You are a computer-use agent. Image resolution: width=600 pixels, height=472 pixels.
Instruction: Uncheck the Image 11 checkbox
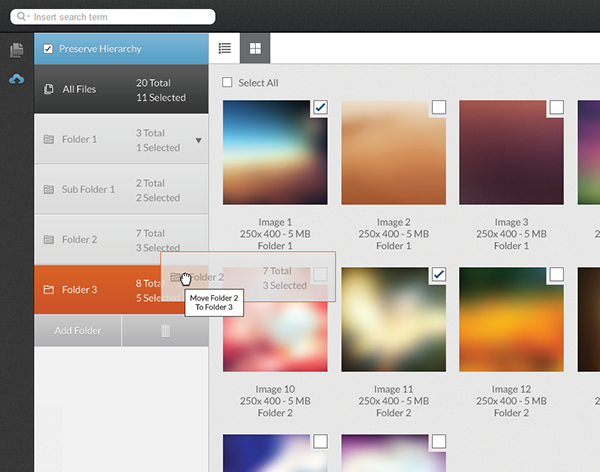(x=439, y=274)
